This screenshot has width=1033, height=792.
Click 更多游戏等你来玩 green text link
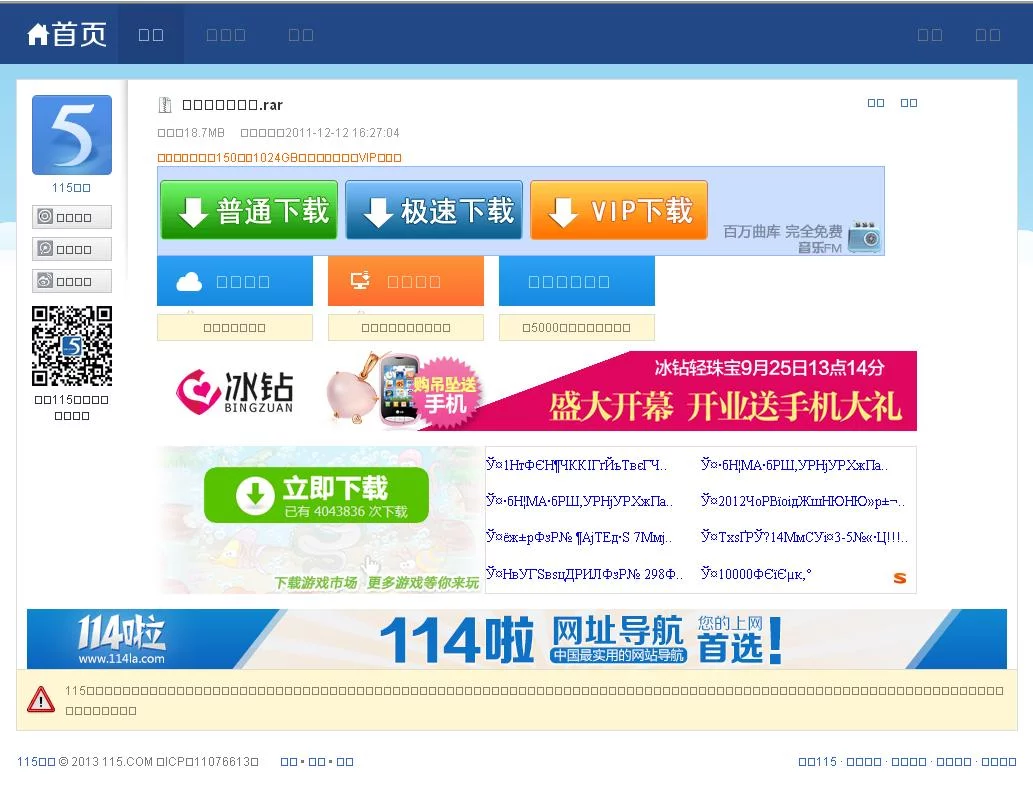coord(423,583)
